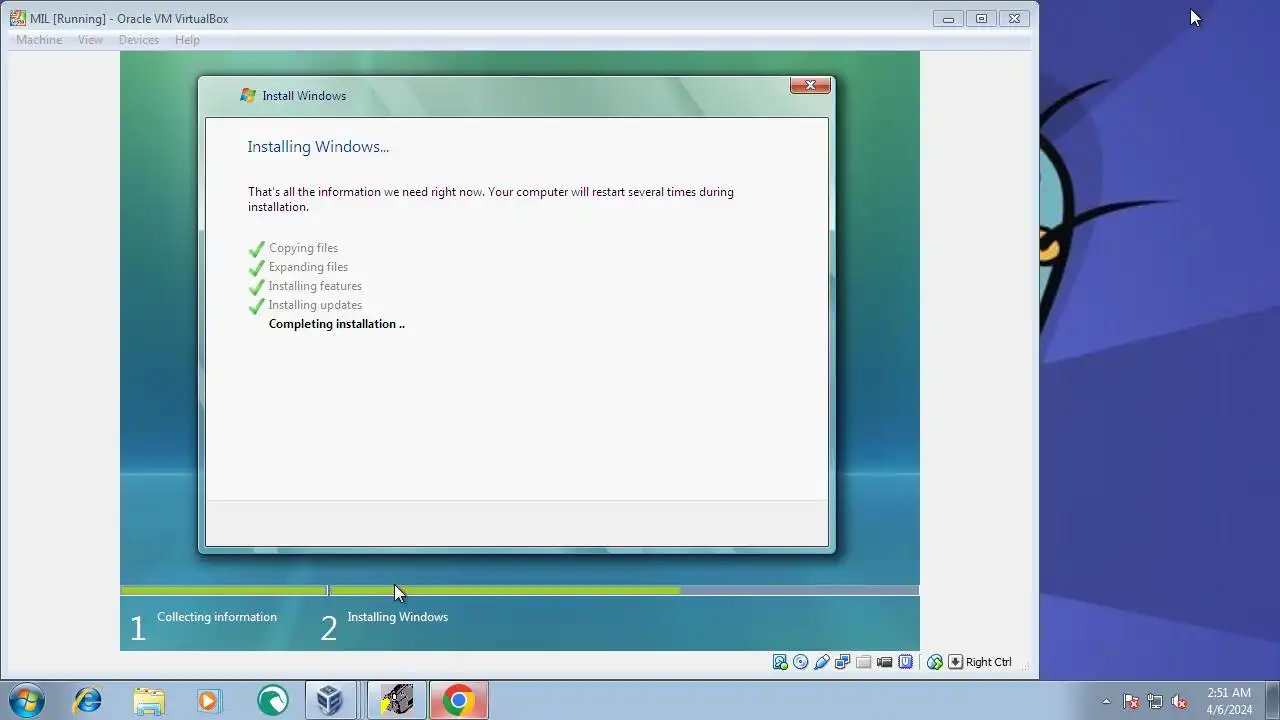Click the video capture status icon
Screen dimensions: 1280x720
coord(885,662)
